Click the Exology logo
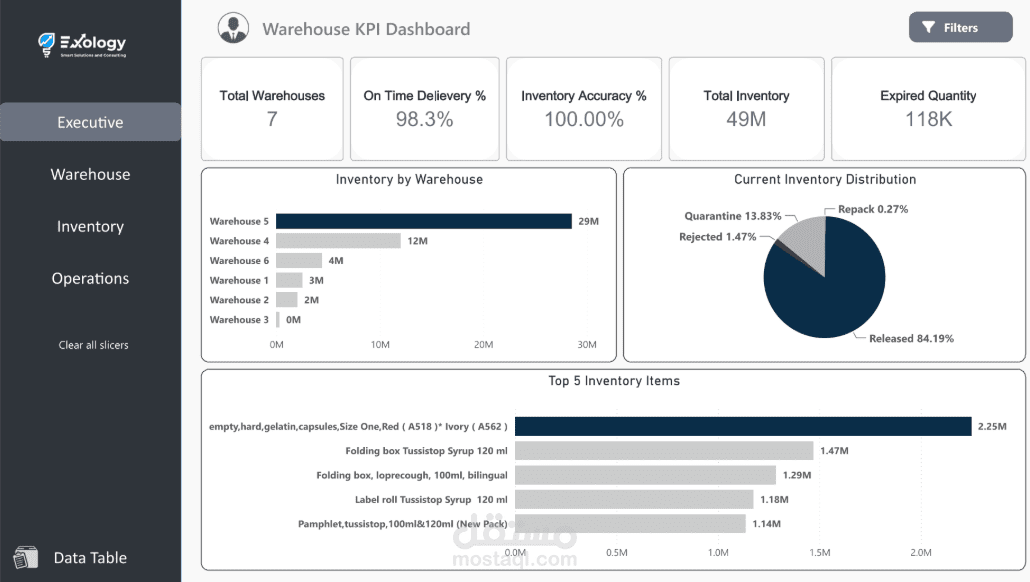This screenshot has width=1030, height=582. [x=81, y=45]
